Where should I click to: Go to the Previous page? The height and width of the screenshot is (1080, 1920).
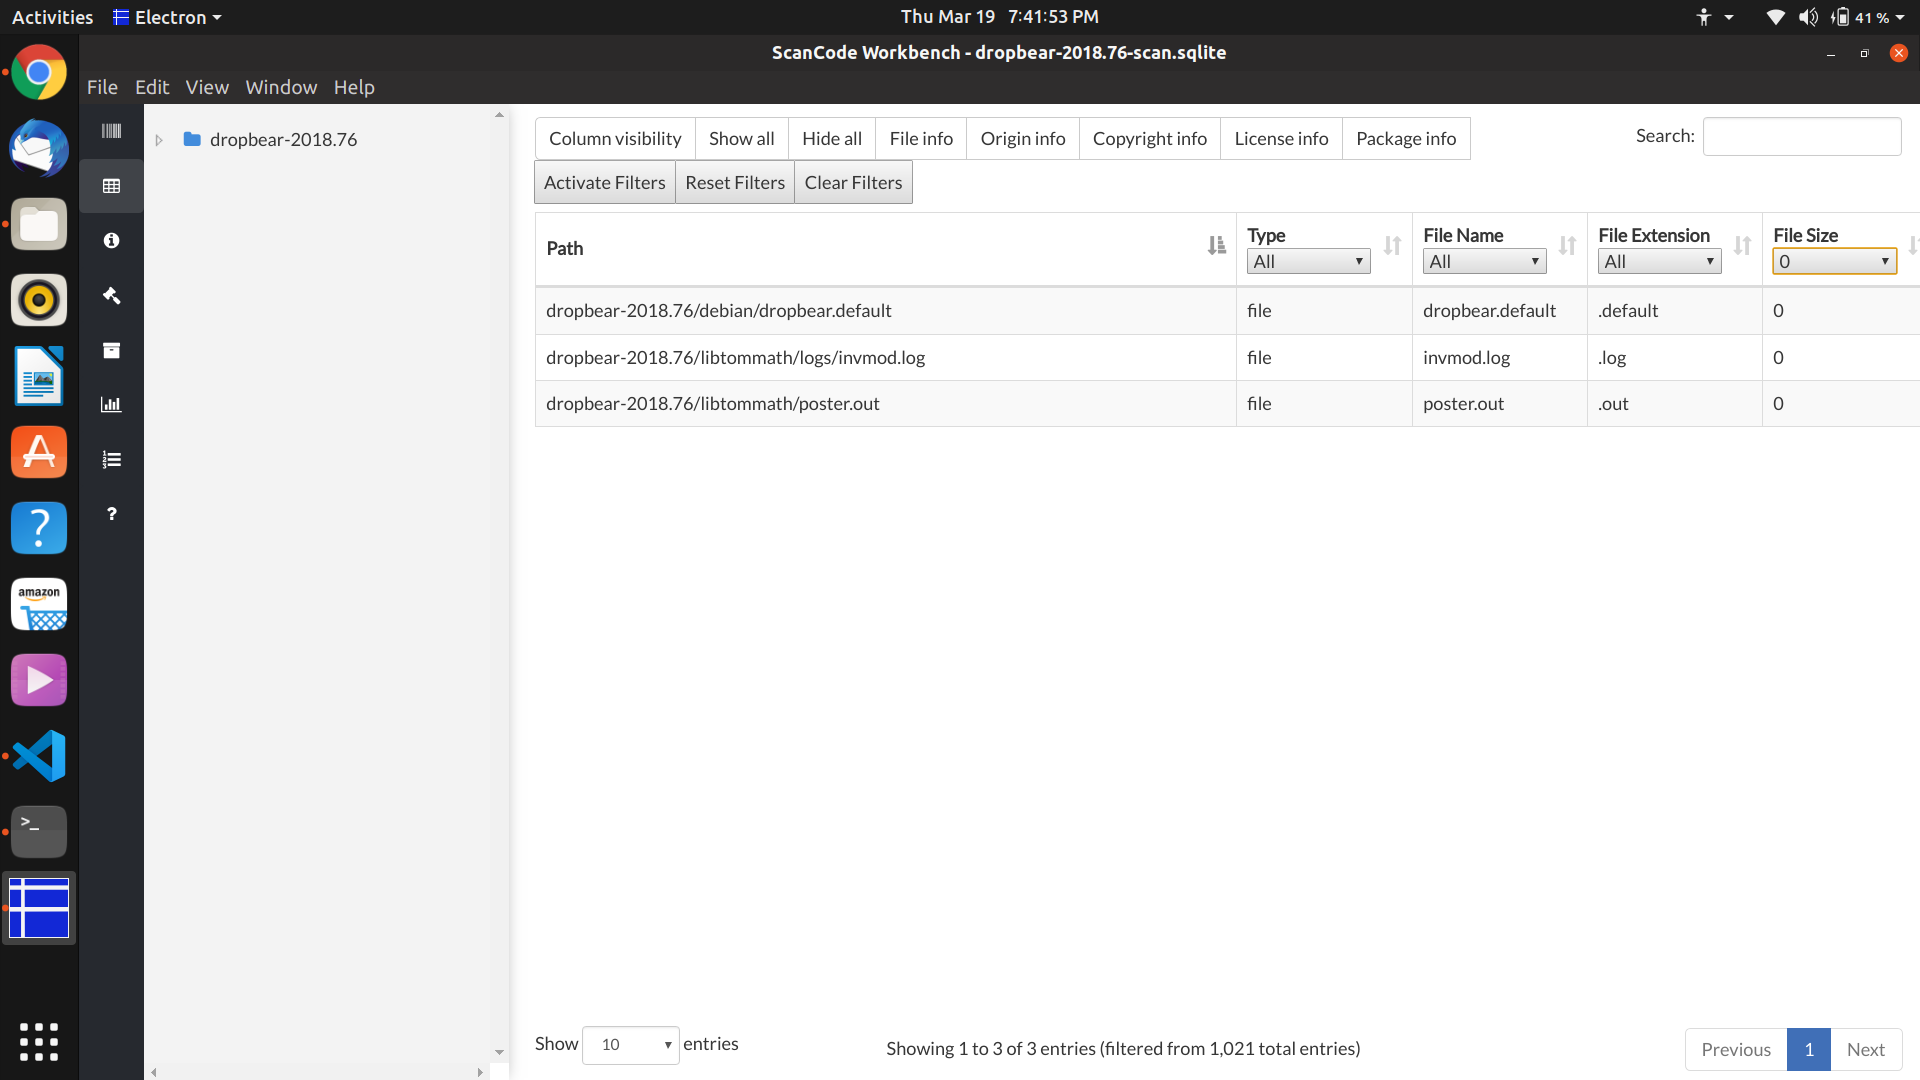1736,1049
